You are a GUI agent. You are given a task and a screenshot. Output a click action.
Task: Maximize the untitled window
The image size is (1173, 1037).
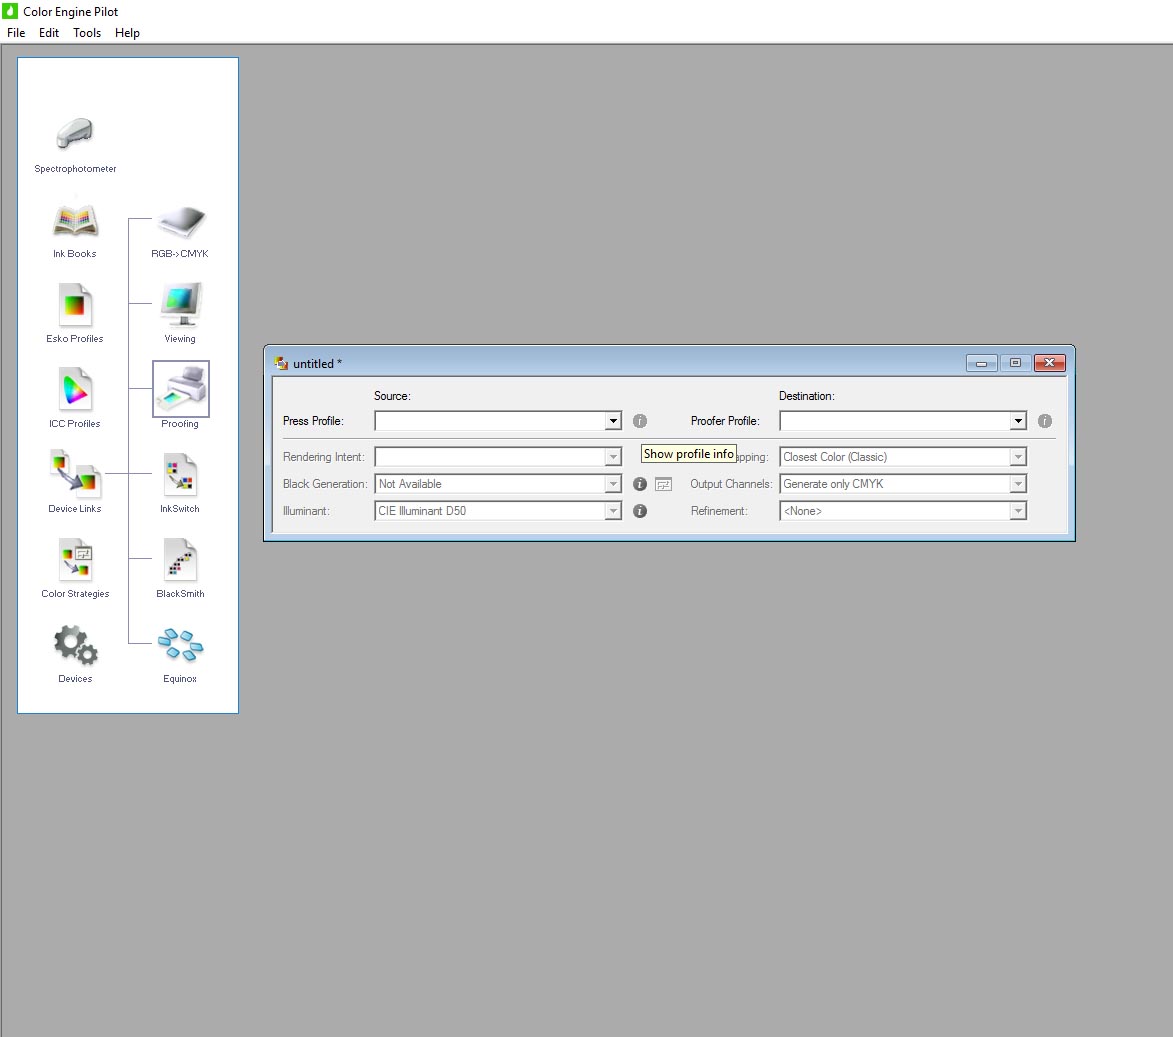pyautogui.click(x=1015, y=364)
